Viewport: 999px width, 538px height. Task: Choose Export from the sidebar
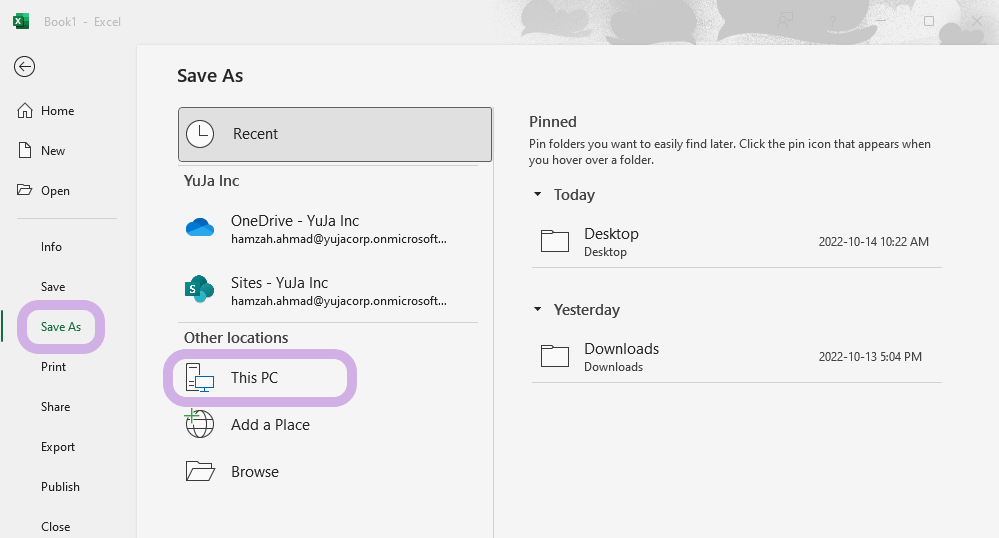pyautogui.click(x=58, y=447)
